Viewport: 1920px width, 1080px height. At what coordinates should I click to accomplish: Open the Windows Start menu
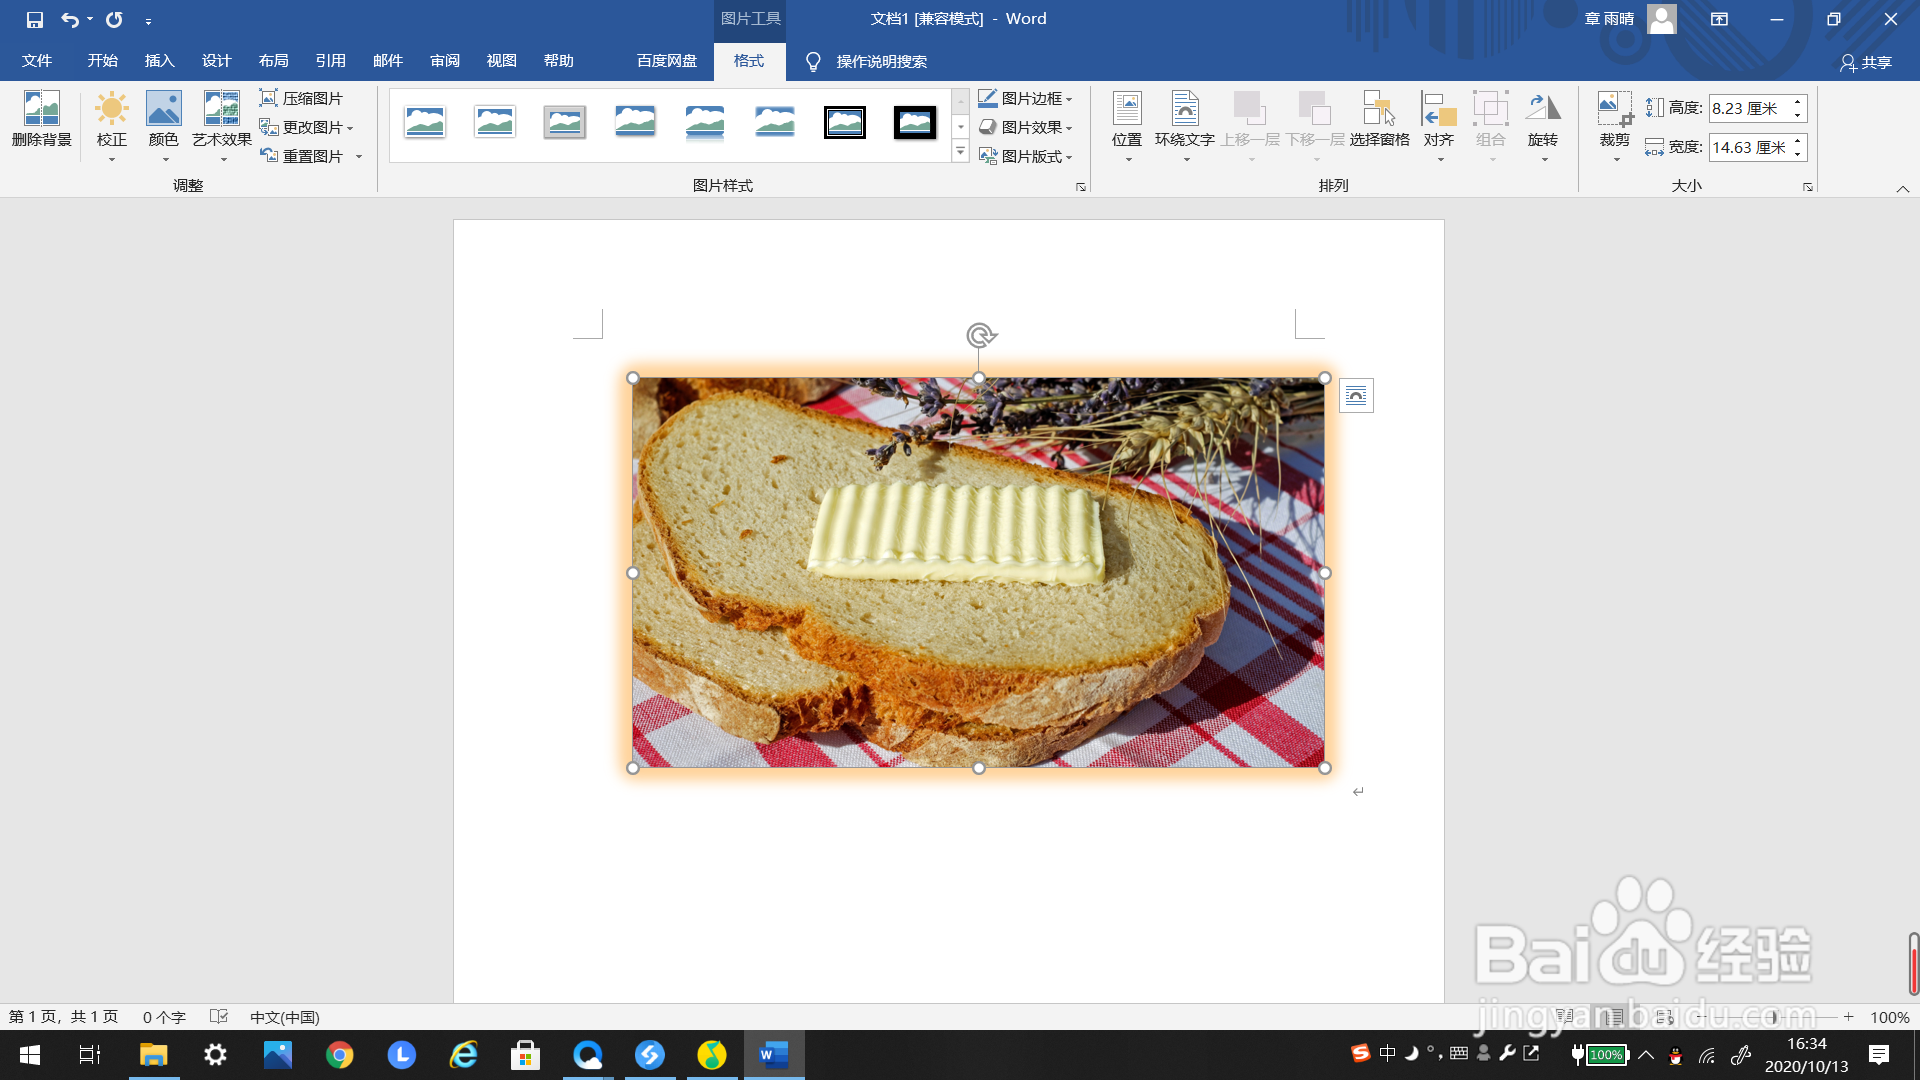(30, 1055)
